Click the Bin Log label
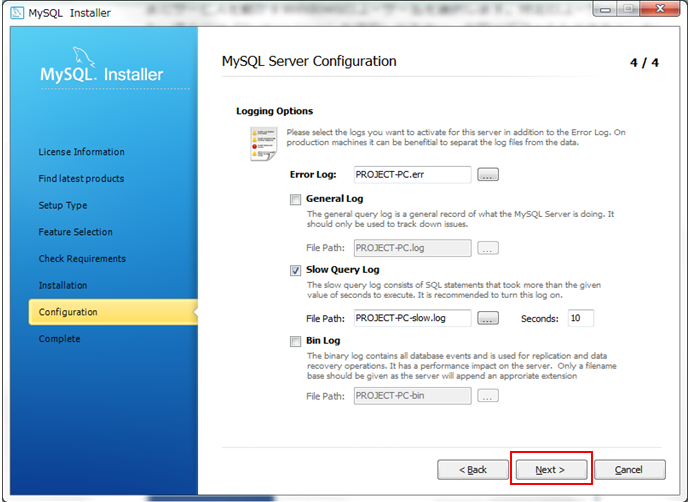689x502 pixels. [x=323, y=341]
